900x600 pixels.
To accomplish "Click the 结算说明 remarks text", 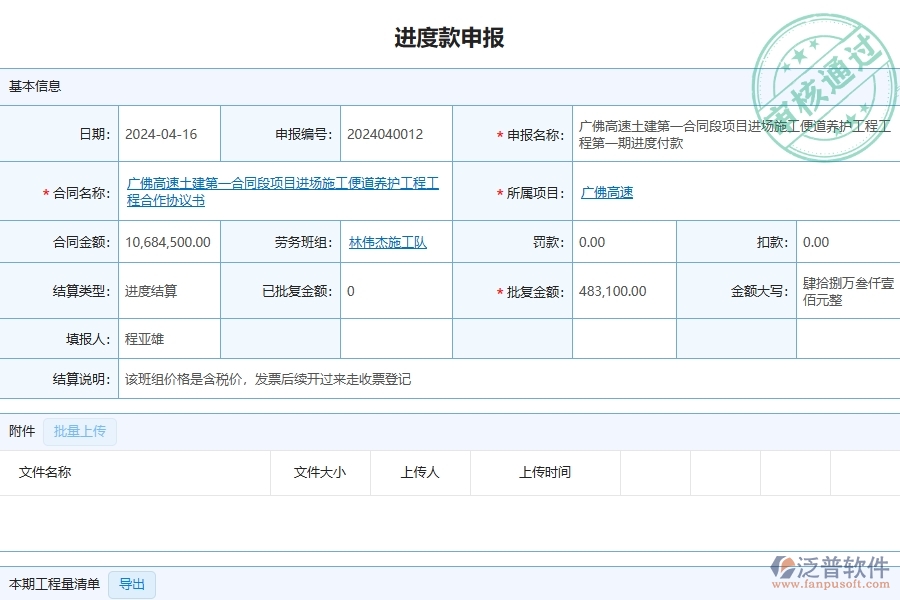I will (269, 379).
